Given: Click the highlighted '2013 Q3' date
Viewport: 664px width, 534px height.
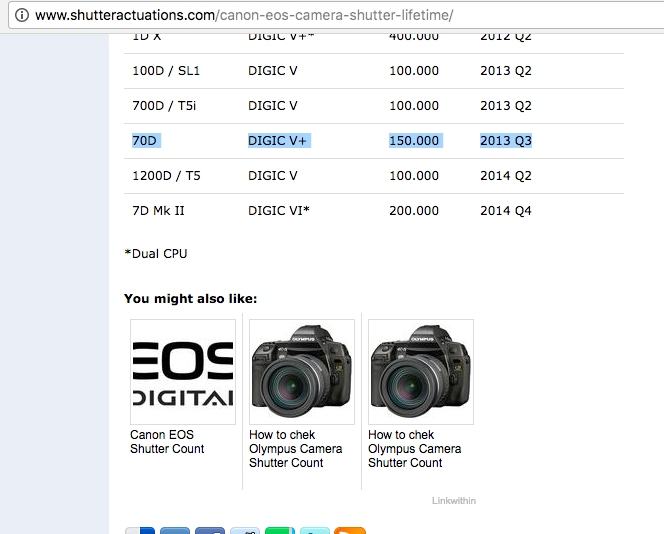Looking at the screenshot, I should point(506,141).
